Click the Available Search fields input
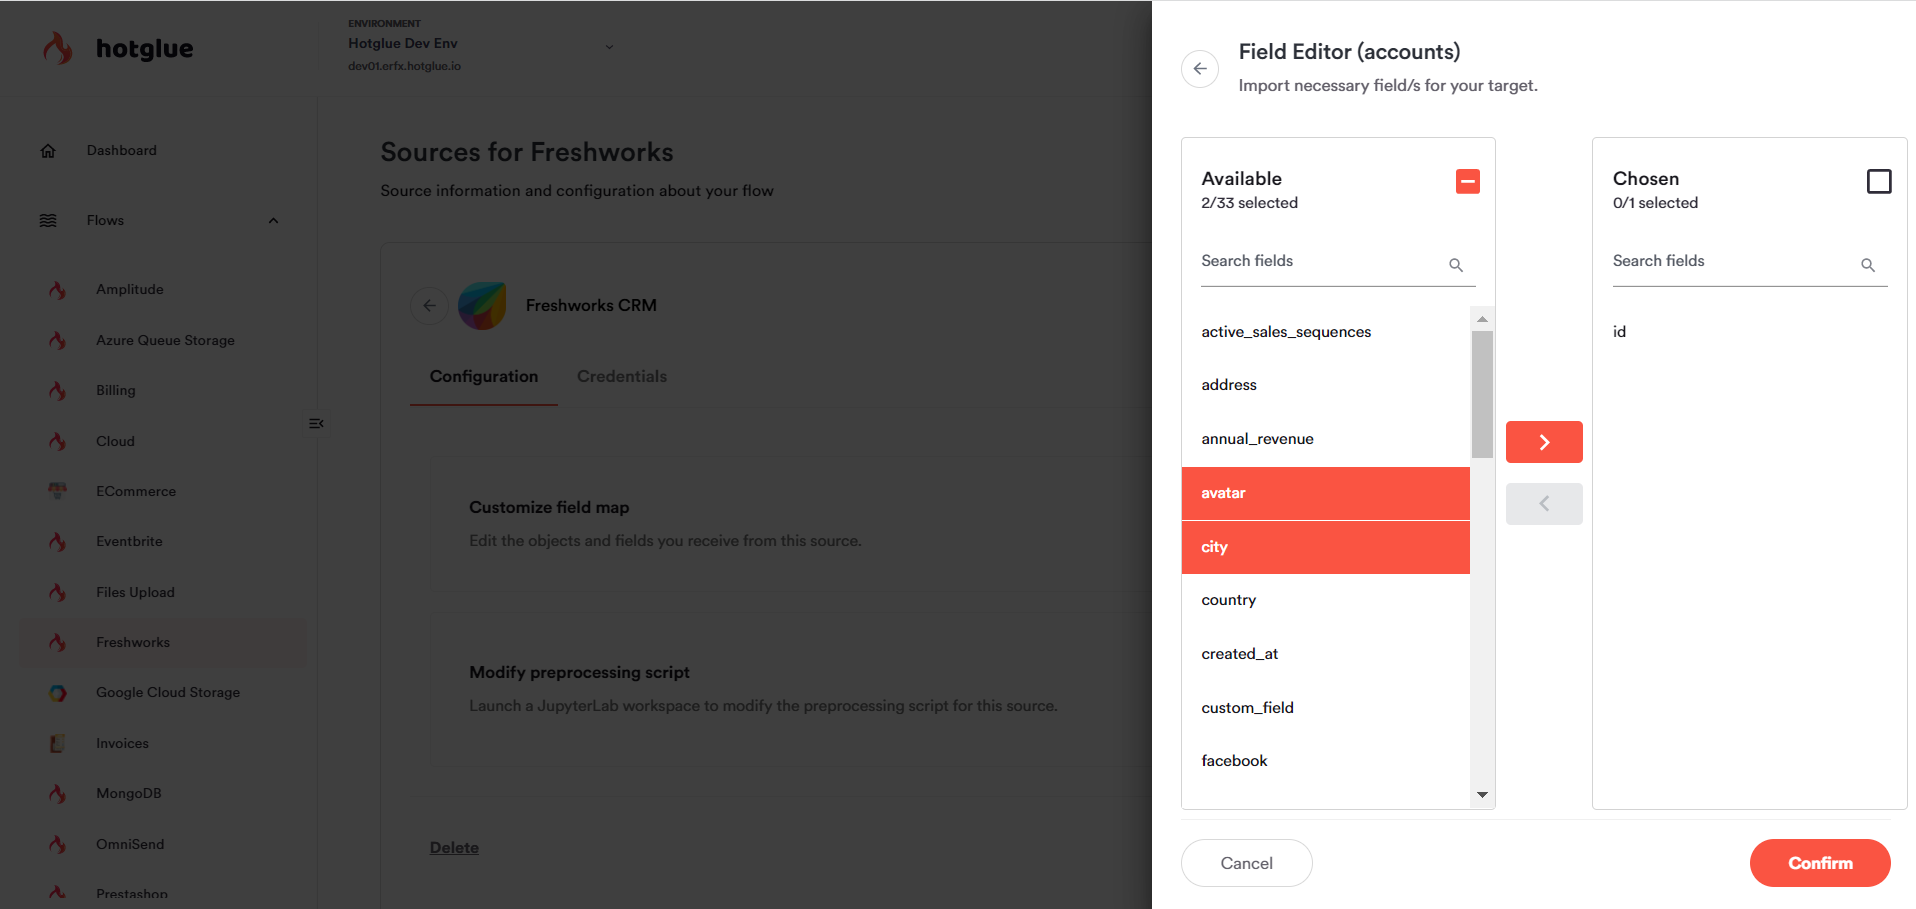The width and height of the screenshot is (1916, 909). (x=1320, y=261)
